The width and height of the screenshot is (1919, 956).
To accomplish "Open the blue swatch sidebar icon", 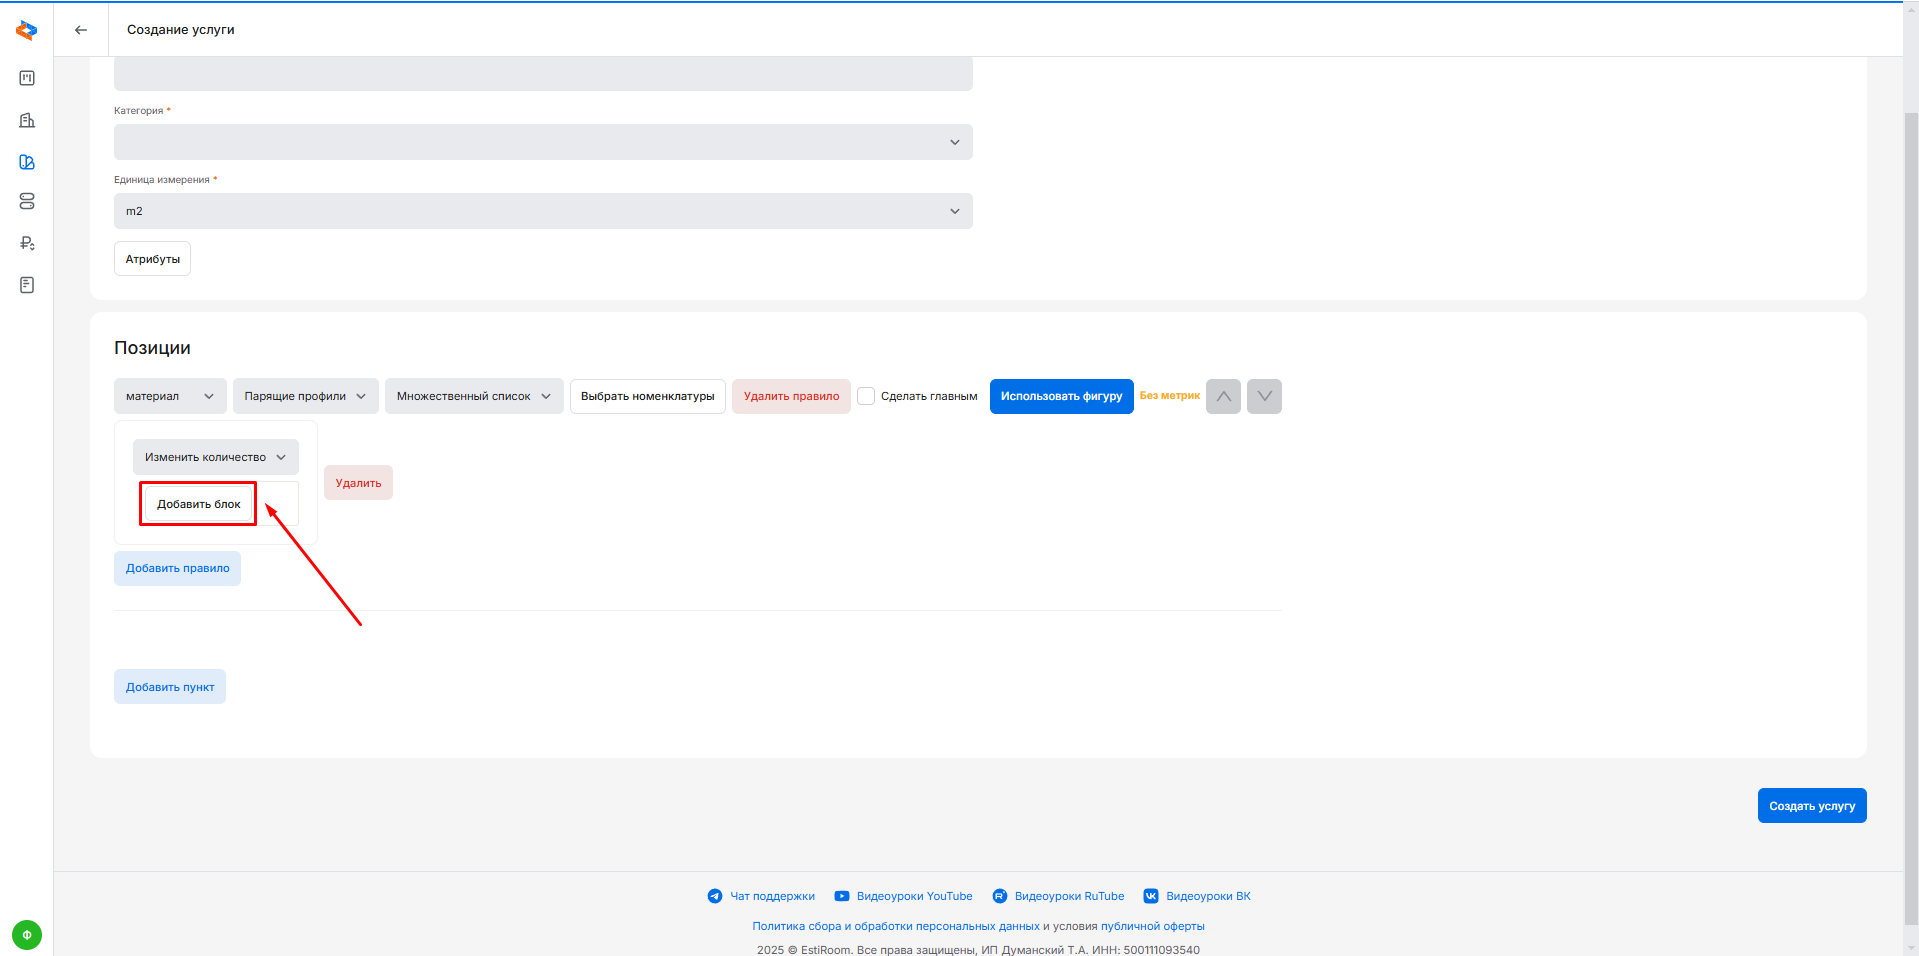I will (x=27, y=162).
